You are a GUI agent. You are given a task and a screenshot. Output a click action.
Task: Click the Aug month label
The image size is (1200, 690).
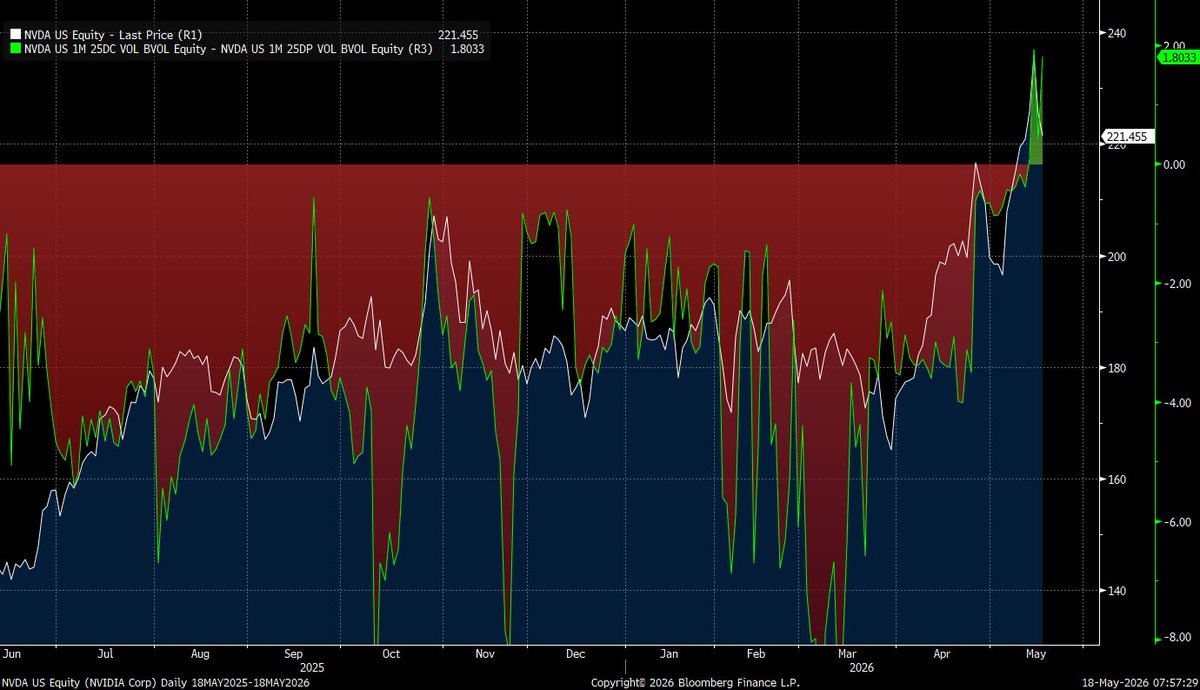point(200,653)
